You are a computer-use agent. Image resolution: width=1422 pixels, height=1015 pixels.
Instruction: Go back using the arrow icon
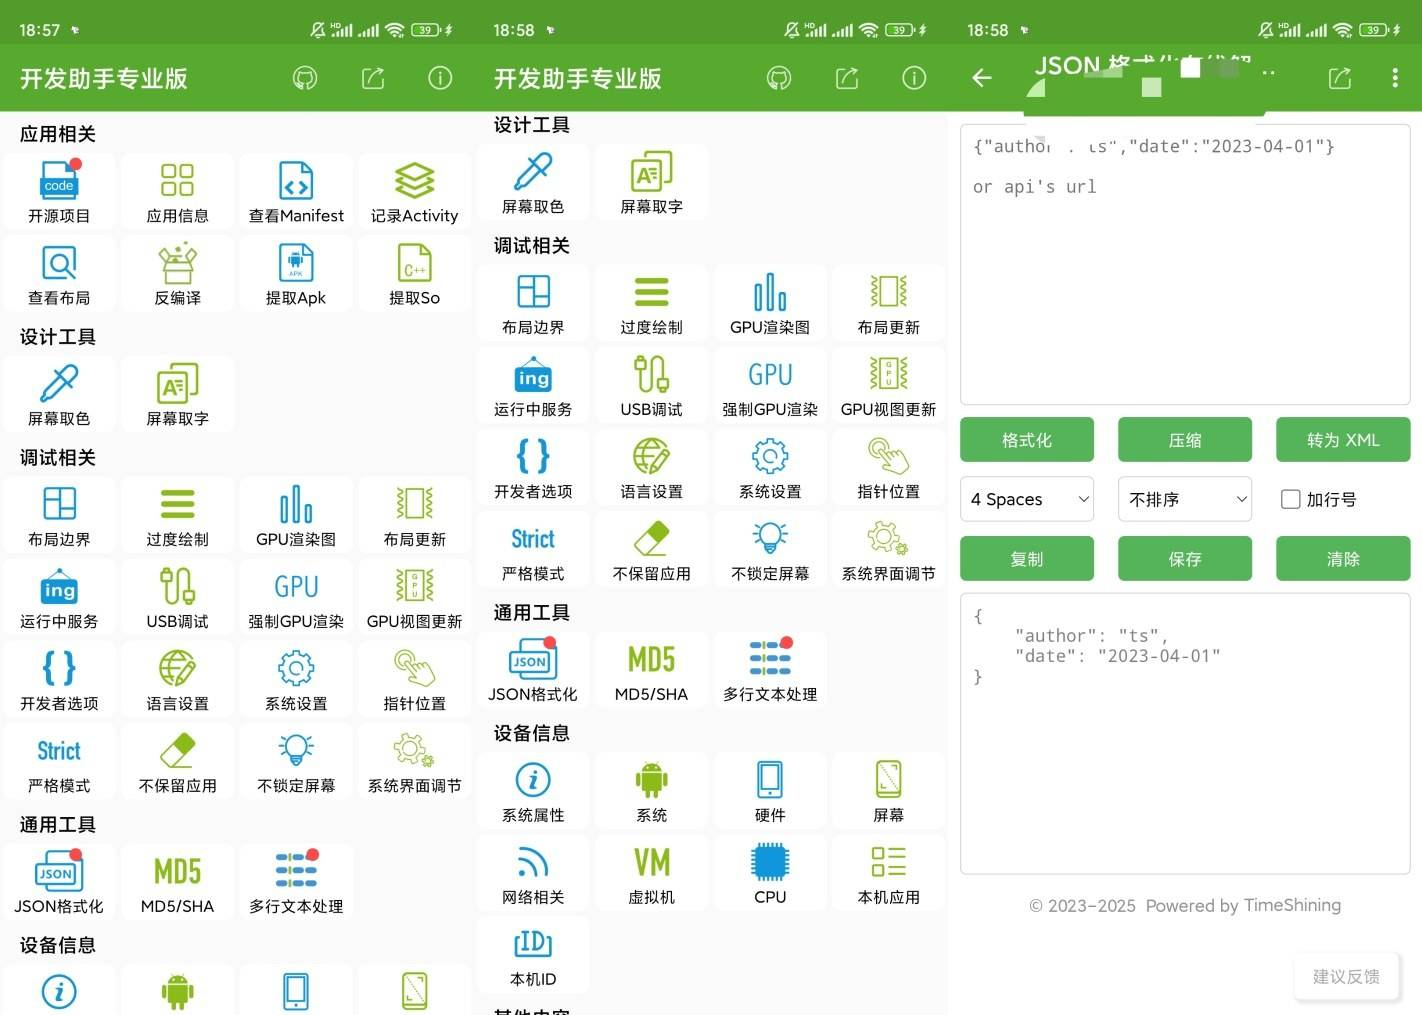(982, 78)
